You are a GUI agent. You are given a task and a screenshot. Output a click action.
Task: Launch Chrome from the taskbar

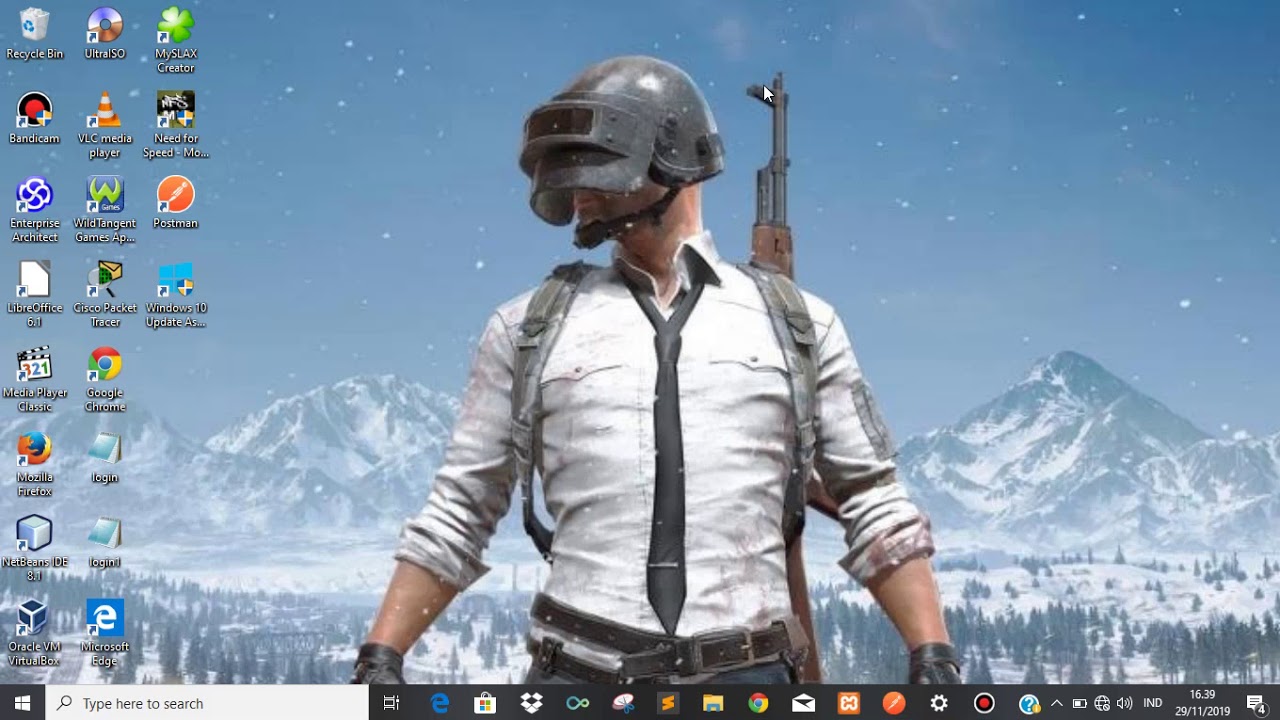758,703
